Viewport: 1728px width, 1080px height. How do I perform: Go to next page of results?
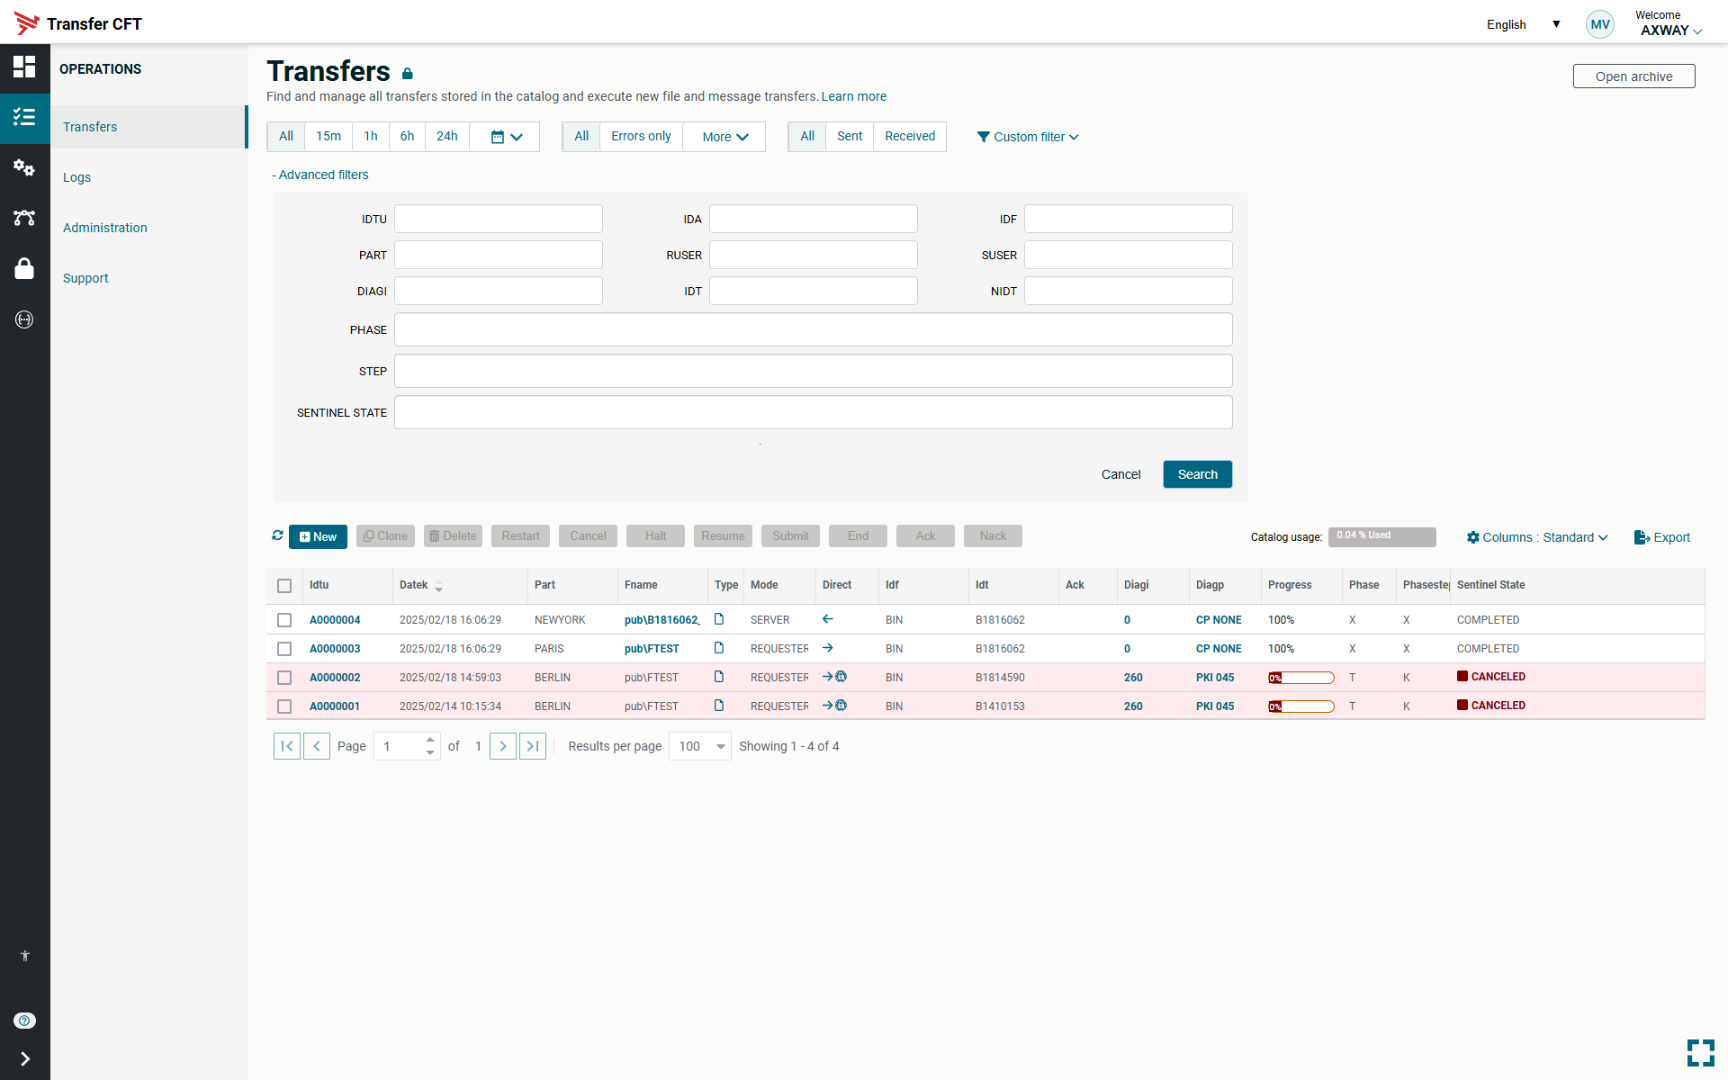(503, 746)
